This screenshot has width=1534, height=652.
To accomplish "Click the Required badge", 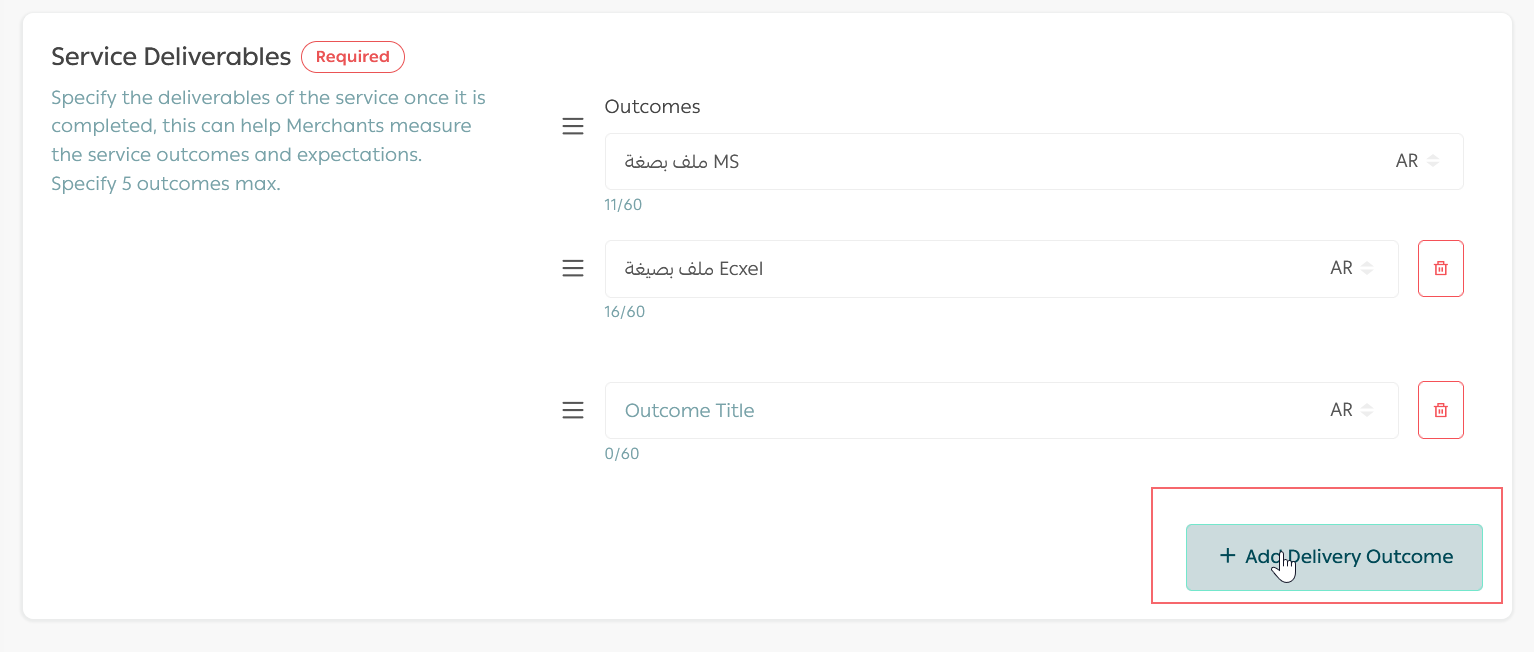I will pos(352,57).
